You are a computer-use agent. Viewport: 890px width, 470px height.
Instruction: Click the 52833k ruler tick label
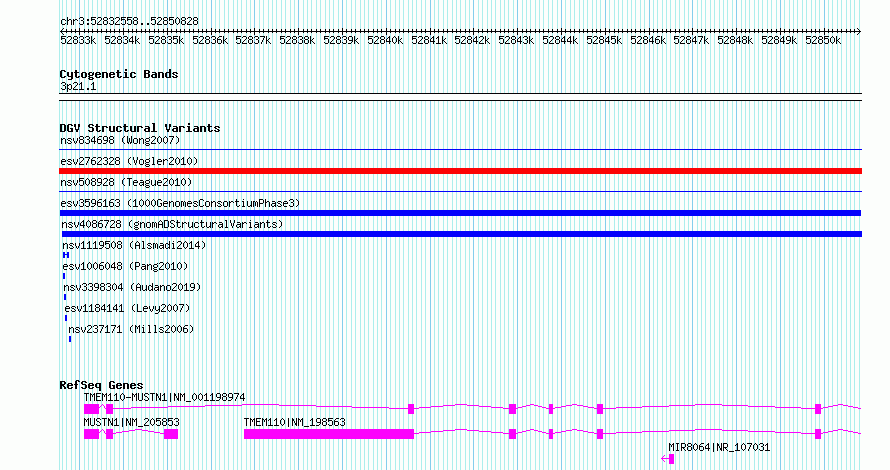[78, 40]
